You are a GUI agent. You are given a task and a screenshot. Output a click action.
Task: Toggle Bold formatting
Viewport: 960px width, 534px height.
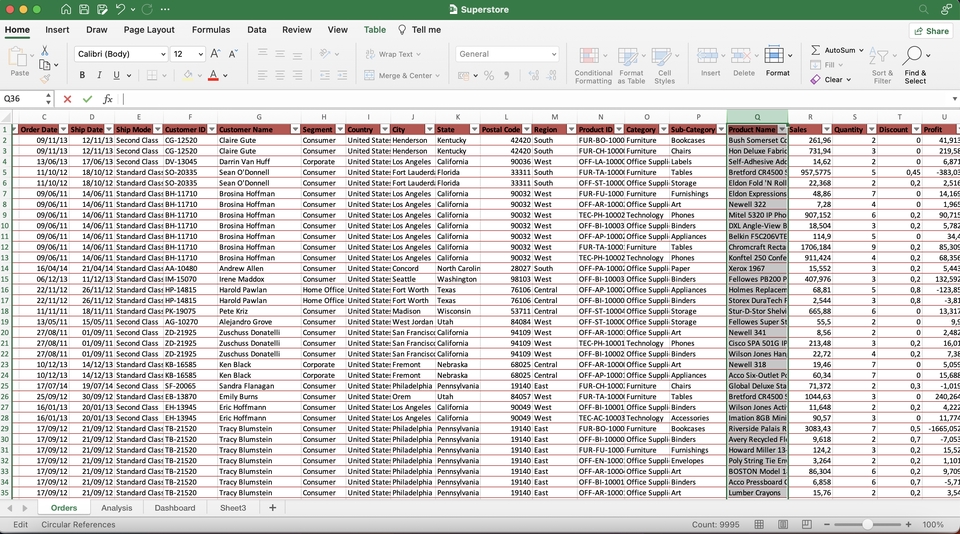(x=82, y=75)
